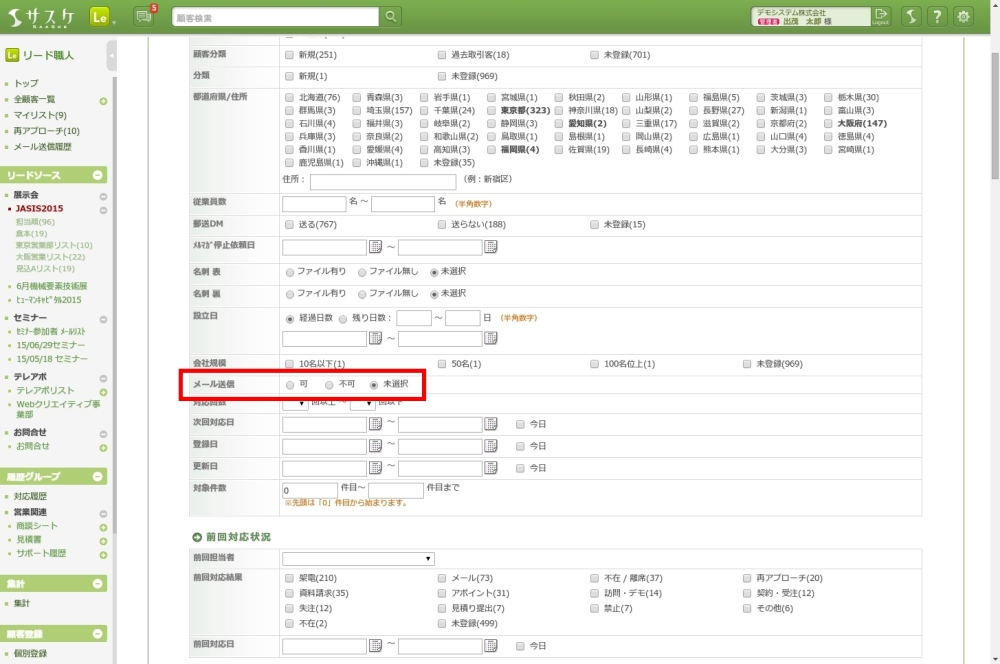This screenshot has width=1000, height=664.
Task: Select 残り日数 radio button for 設立日
Action: [x=343, y=318]
